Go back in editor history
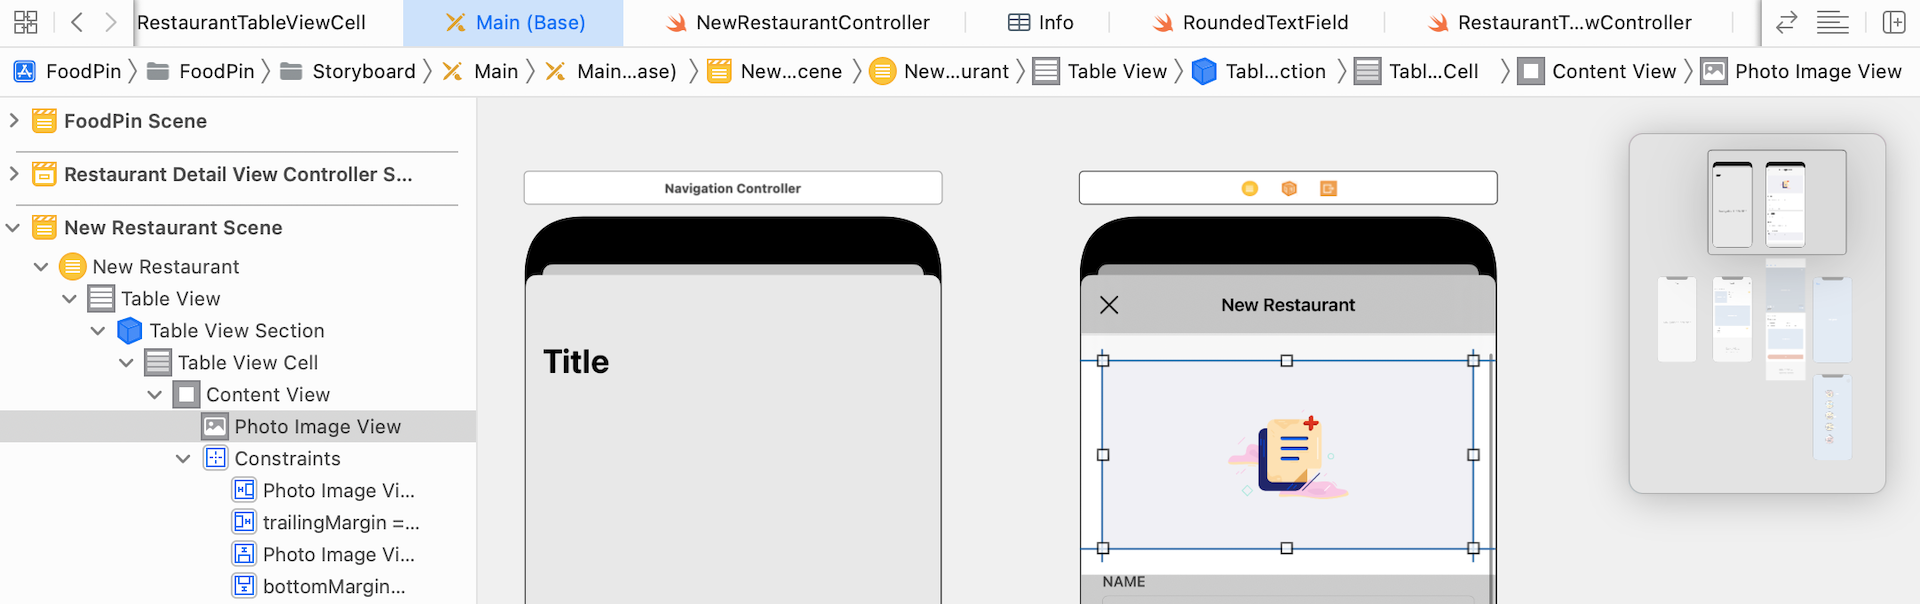The height and width of the screenshot is (604, 1920). pos(77,22)
